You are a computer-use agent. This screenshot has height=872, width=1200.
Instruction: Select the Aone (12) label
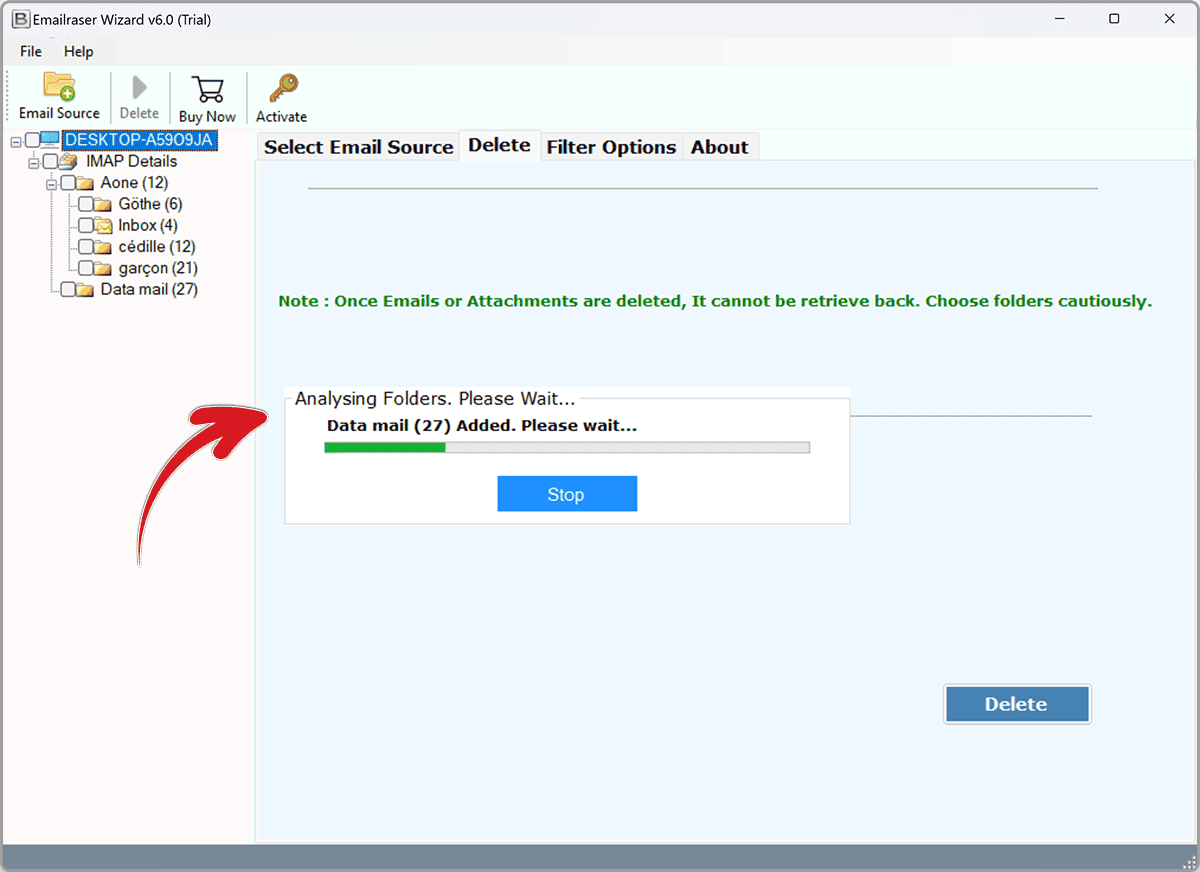coord(135,183)
